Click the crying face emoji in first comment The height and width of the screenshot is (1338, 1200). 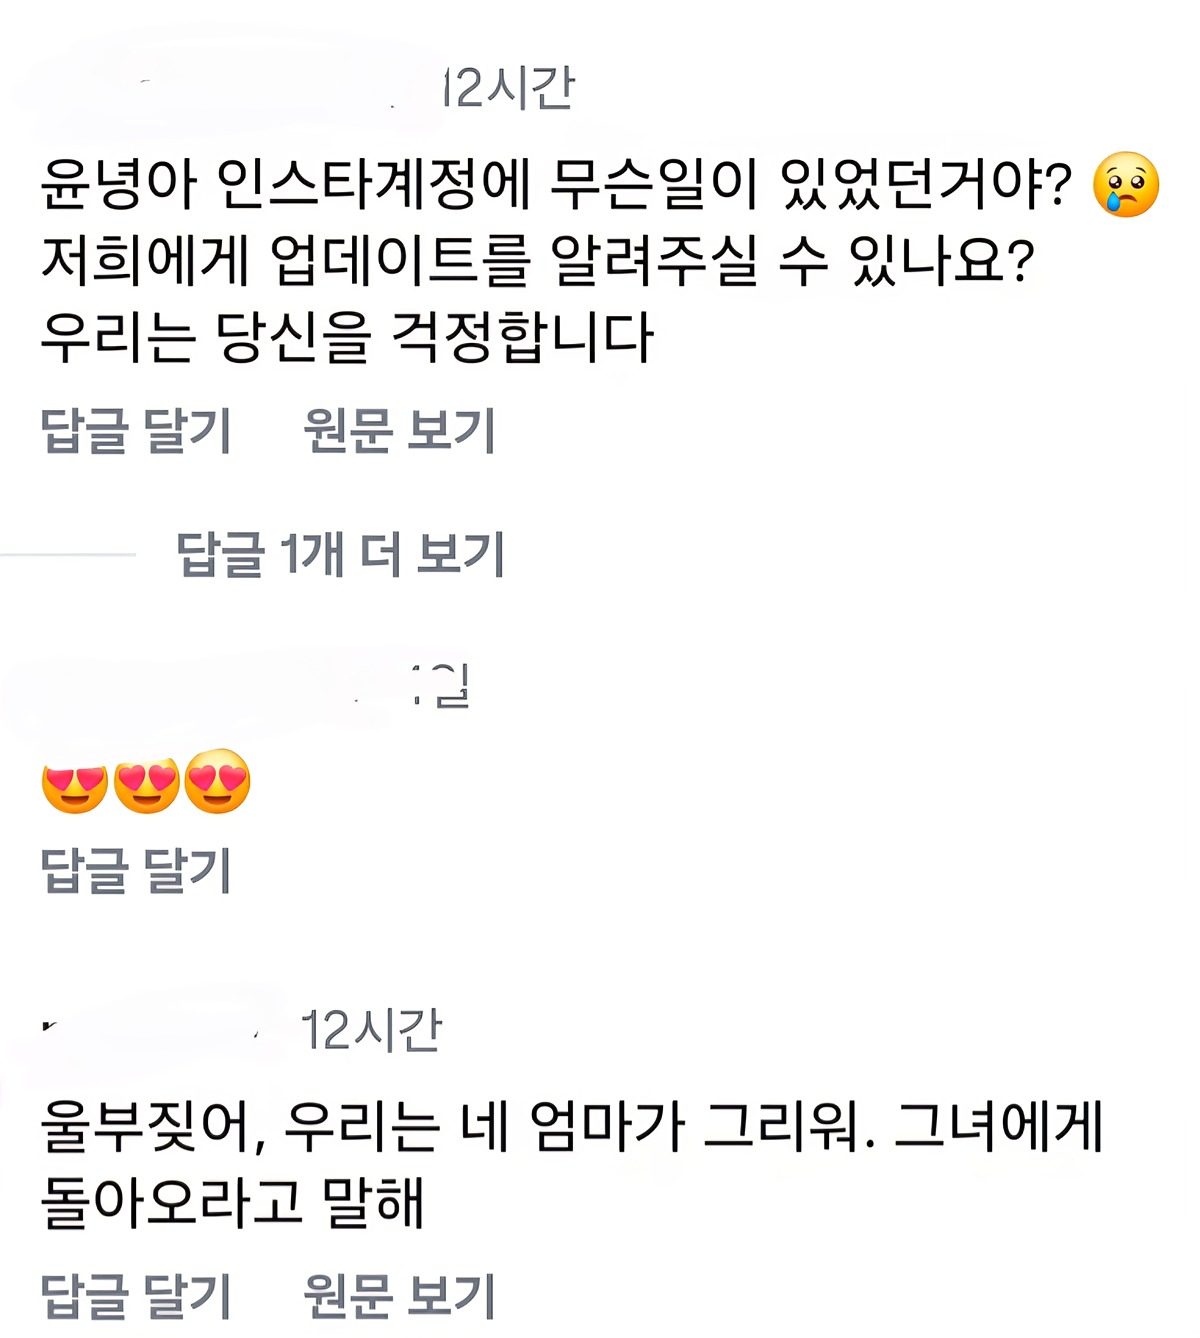(x=1126, y=185)
